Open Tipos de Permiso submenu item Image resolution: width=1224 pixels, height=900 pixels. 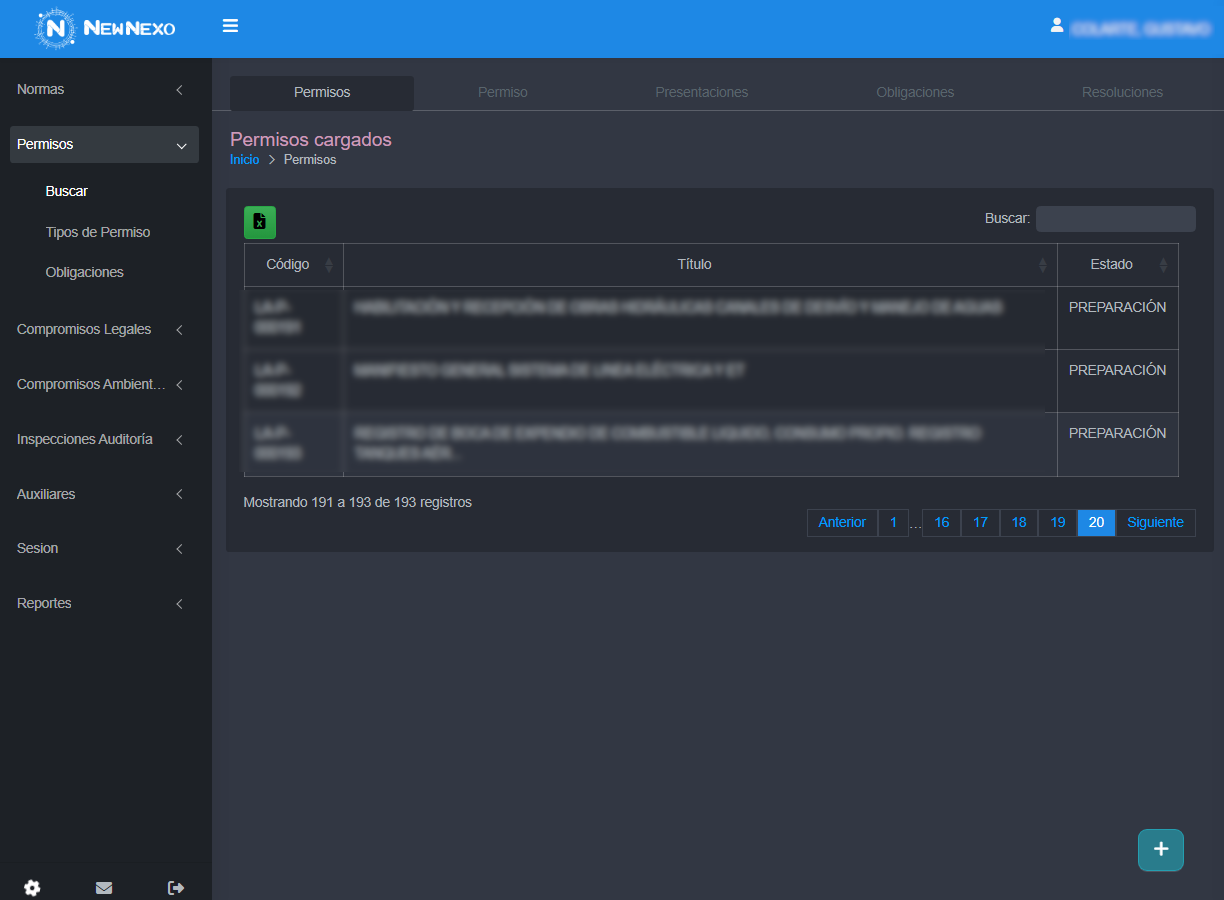coord(98,232)
